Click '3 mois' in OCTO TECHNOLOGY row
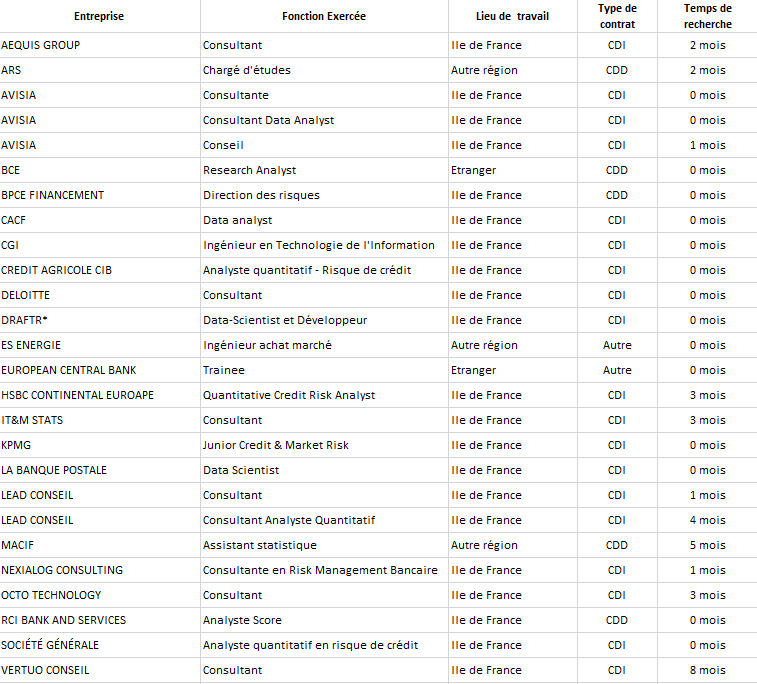Screen dimensions: 757x684 coord(707,596)
